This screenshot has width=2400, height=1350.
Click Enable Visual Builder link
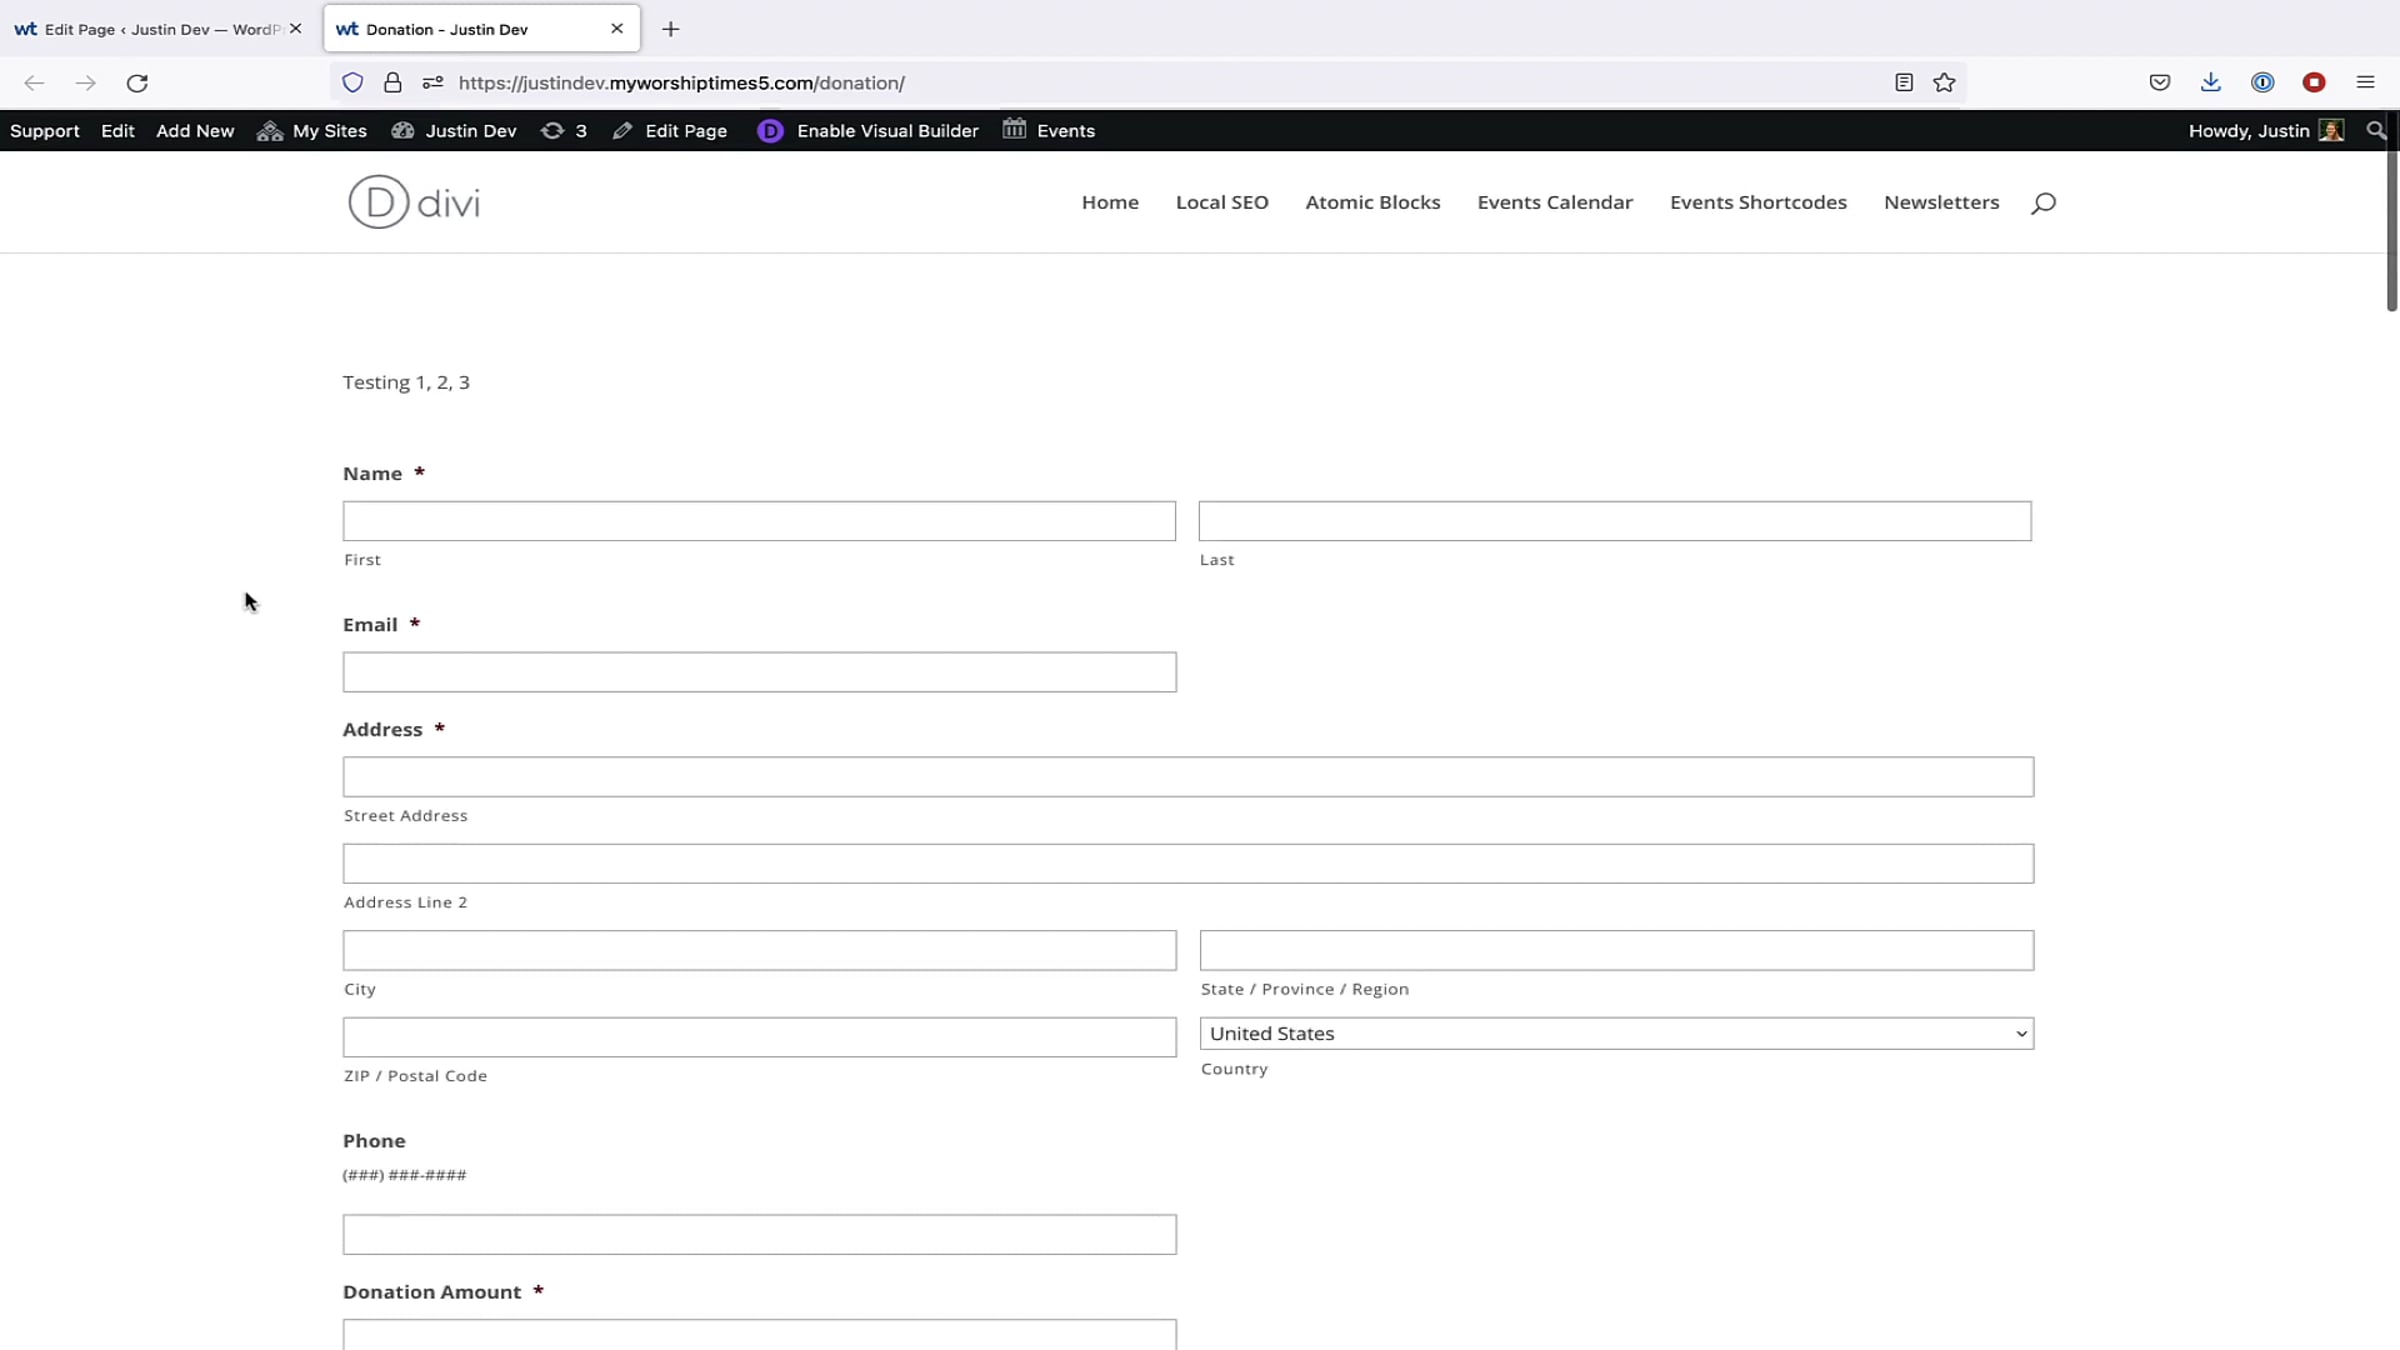[868, 131]
